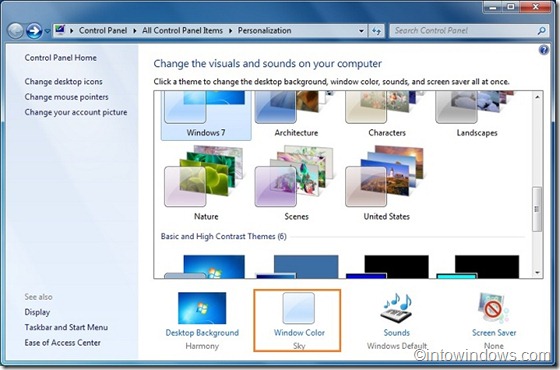Select Control Panel in the breadcrumb
The height and width of the screenshot is (370, 560).
103,30
